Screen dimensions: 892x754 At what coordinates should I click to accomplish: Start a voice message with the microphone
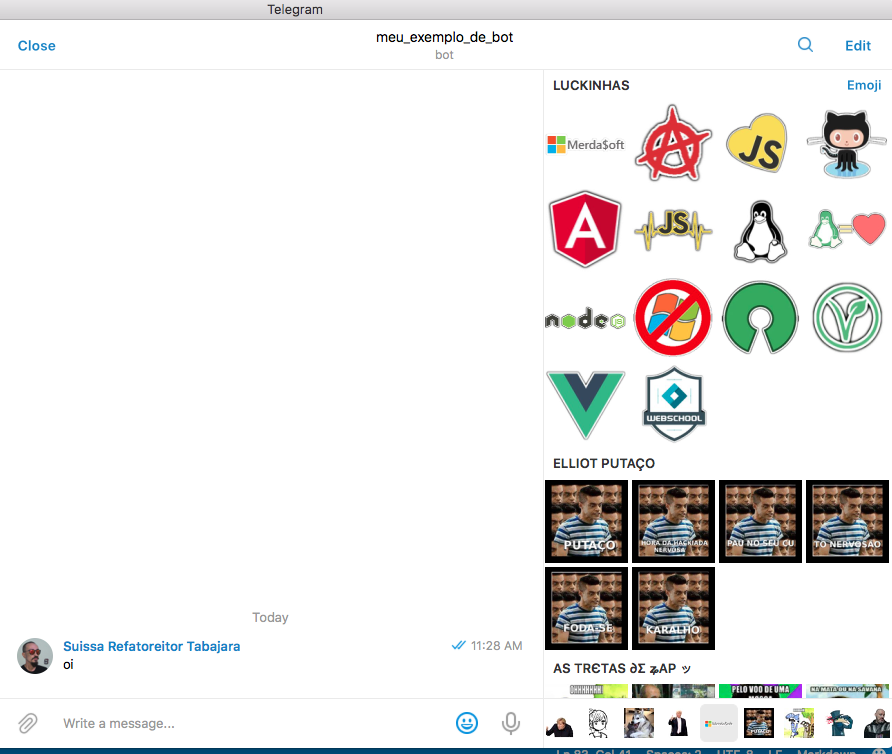point(511,723)
